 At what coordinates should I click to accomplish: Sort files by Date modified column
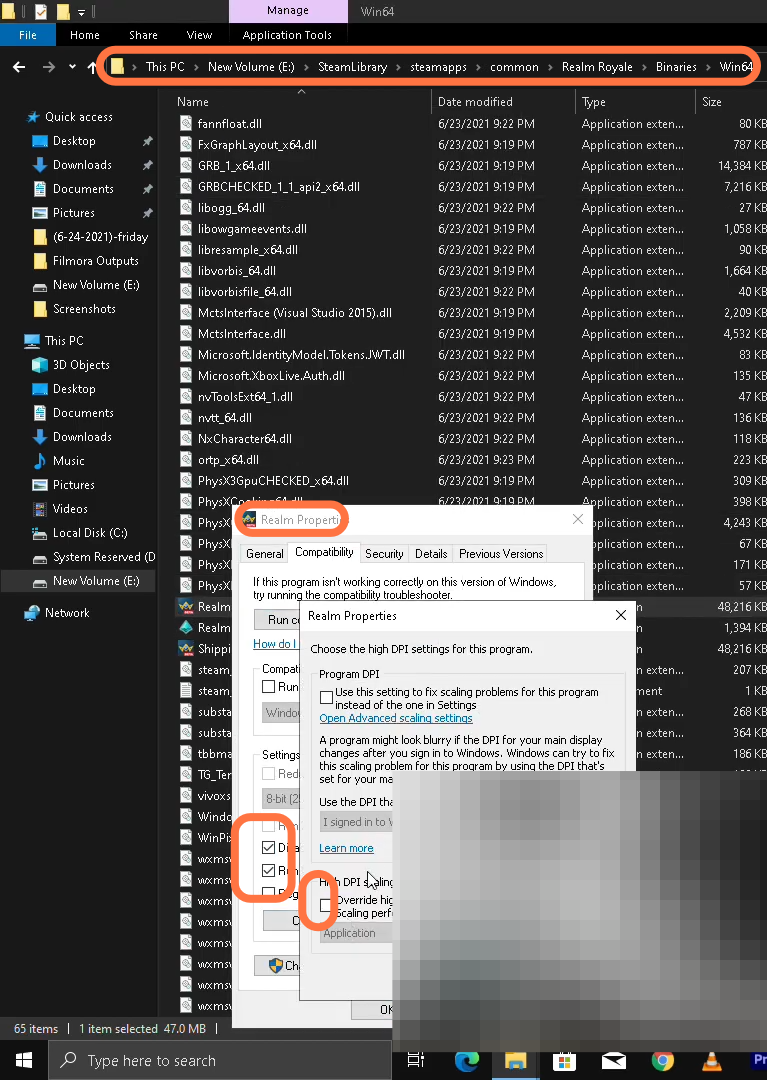(475, 102)
